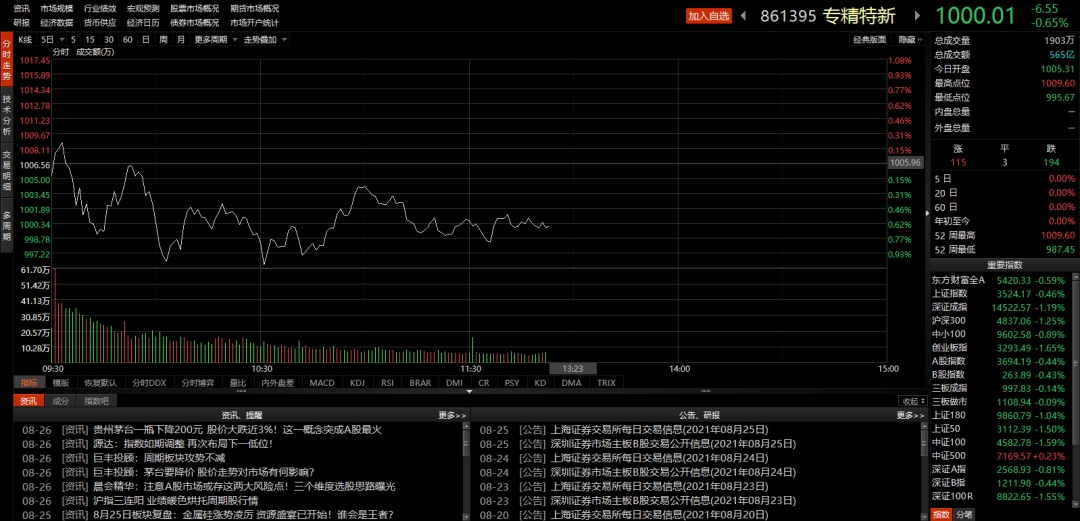Open 沪指三连阳 news headline
Image resolution: width=1080 pixels, height=521 pixels.
[x=175, y=501]
